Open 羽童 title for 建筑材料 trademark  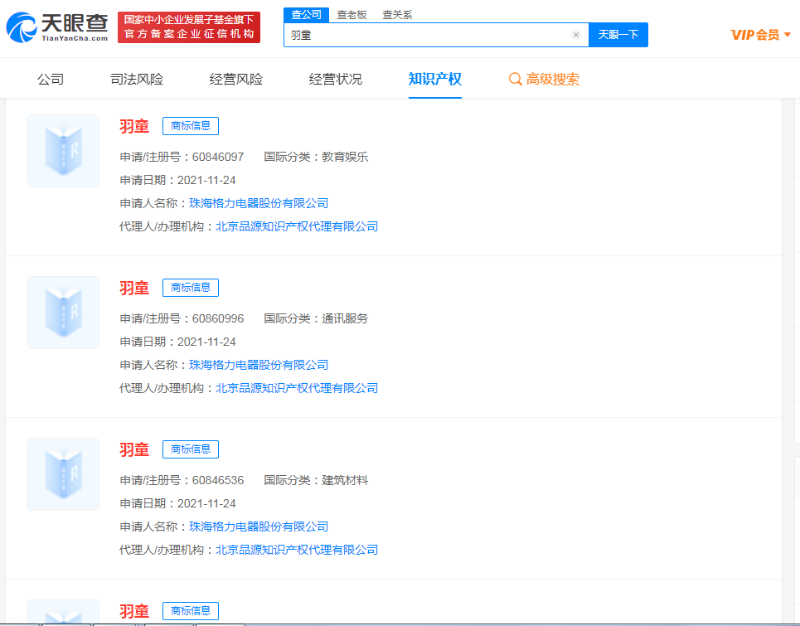coord(134,449)
